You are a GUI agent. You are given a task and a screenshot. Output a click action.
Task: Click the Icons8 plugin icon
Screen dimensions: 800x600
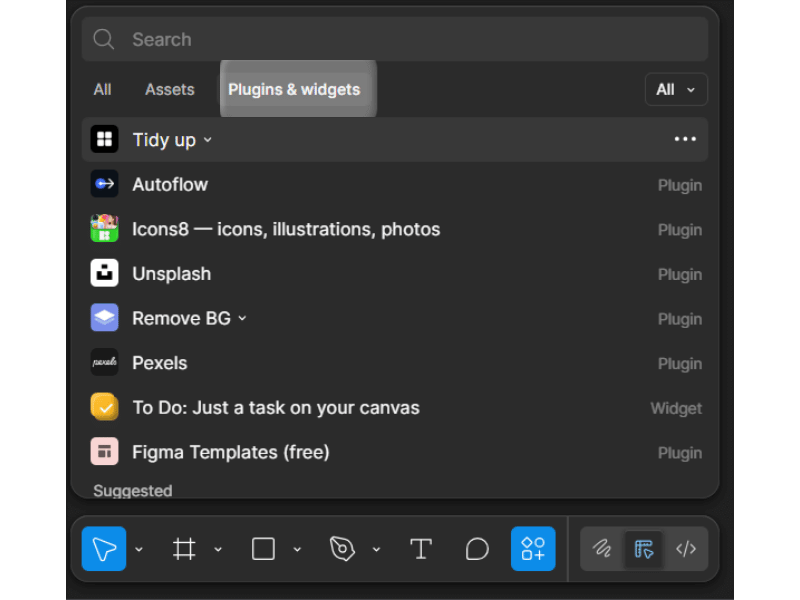point(105,228)
